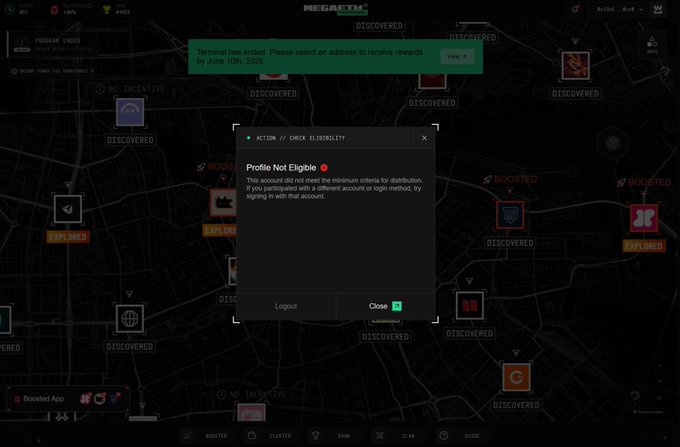Click the Bridge Funds link under Program Ended
This screenshot has width=680, height=447.
pyautogui.click(x=53, y=71)
